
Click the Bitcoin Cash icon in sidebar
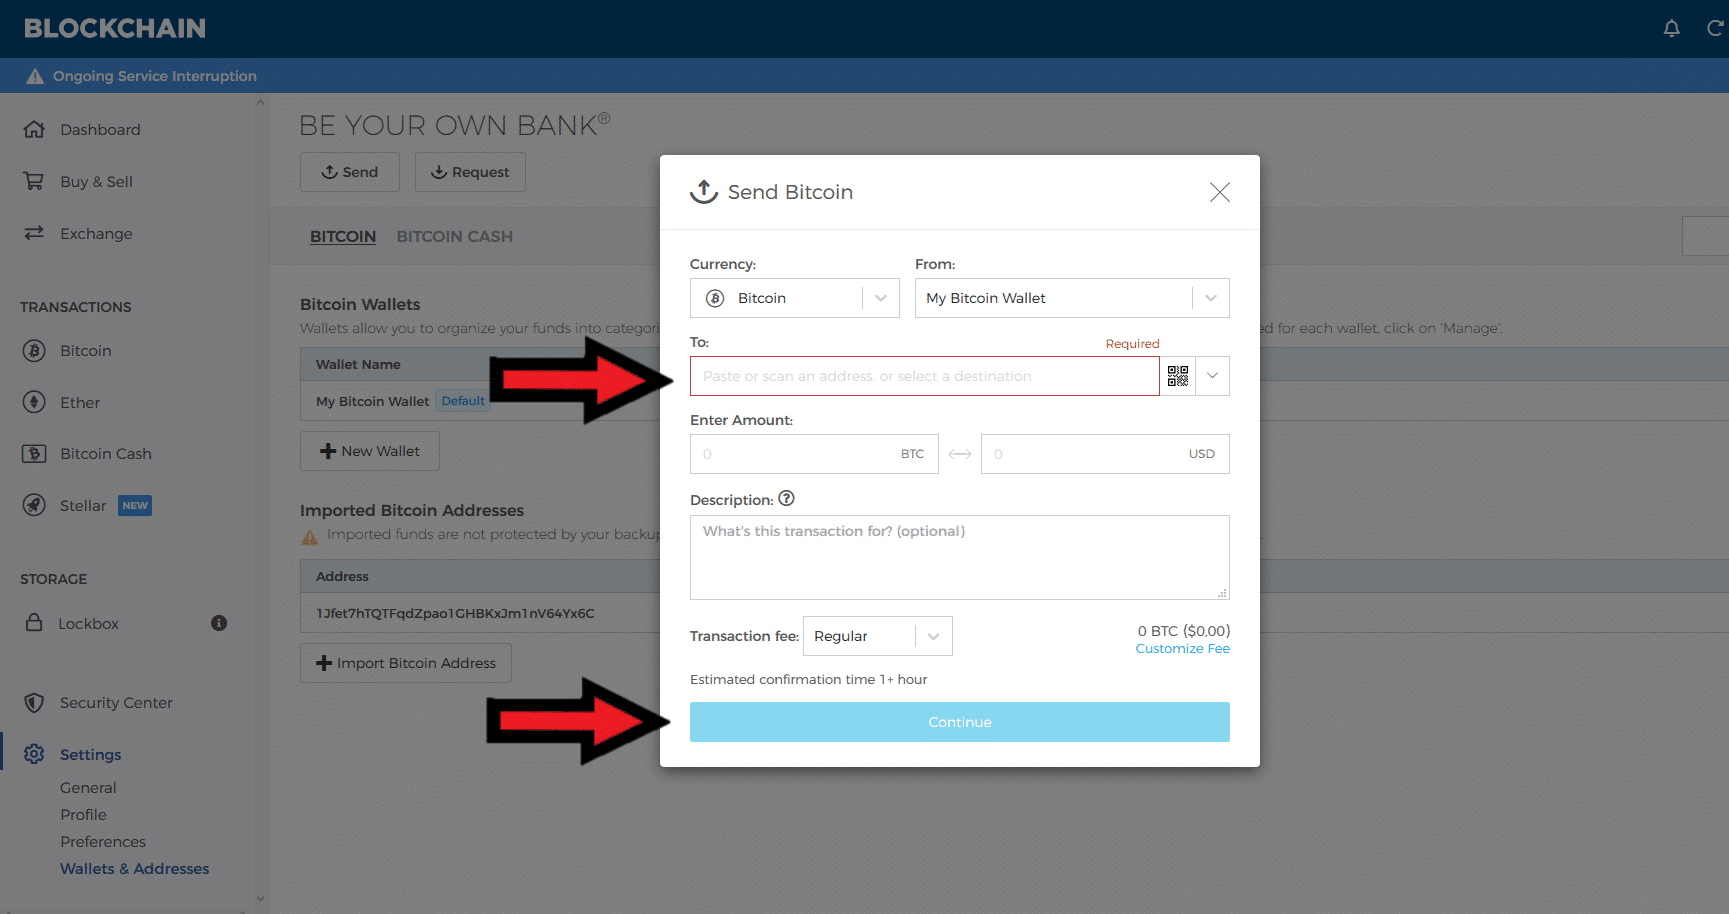[x=34, y=454]
